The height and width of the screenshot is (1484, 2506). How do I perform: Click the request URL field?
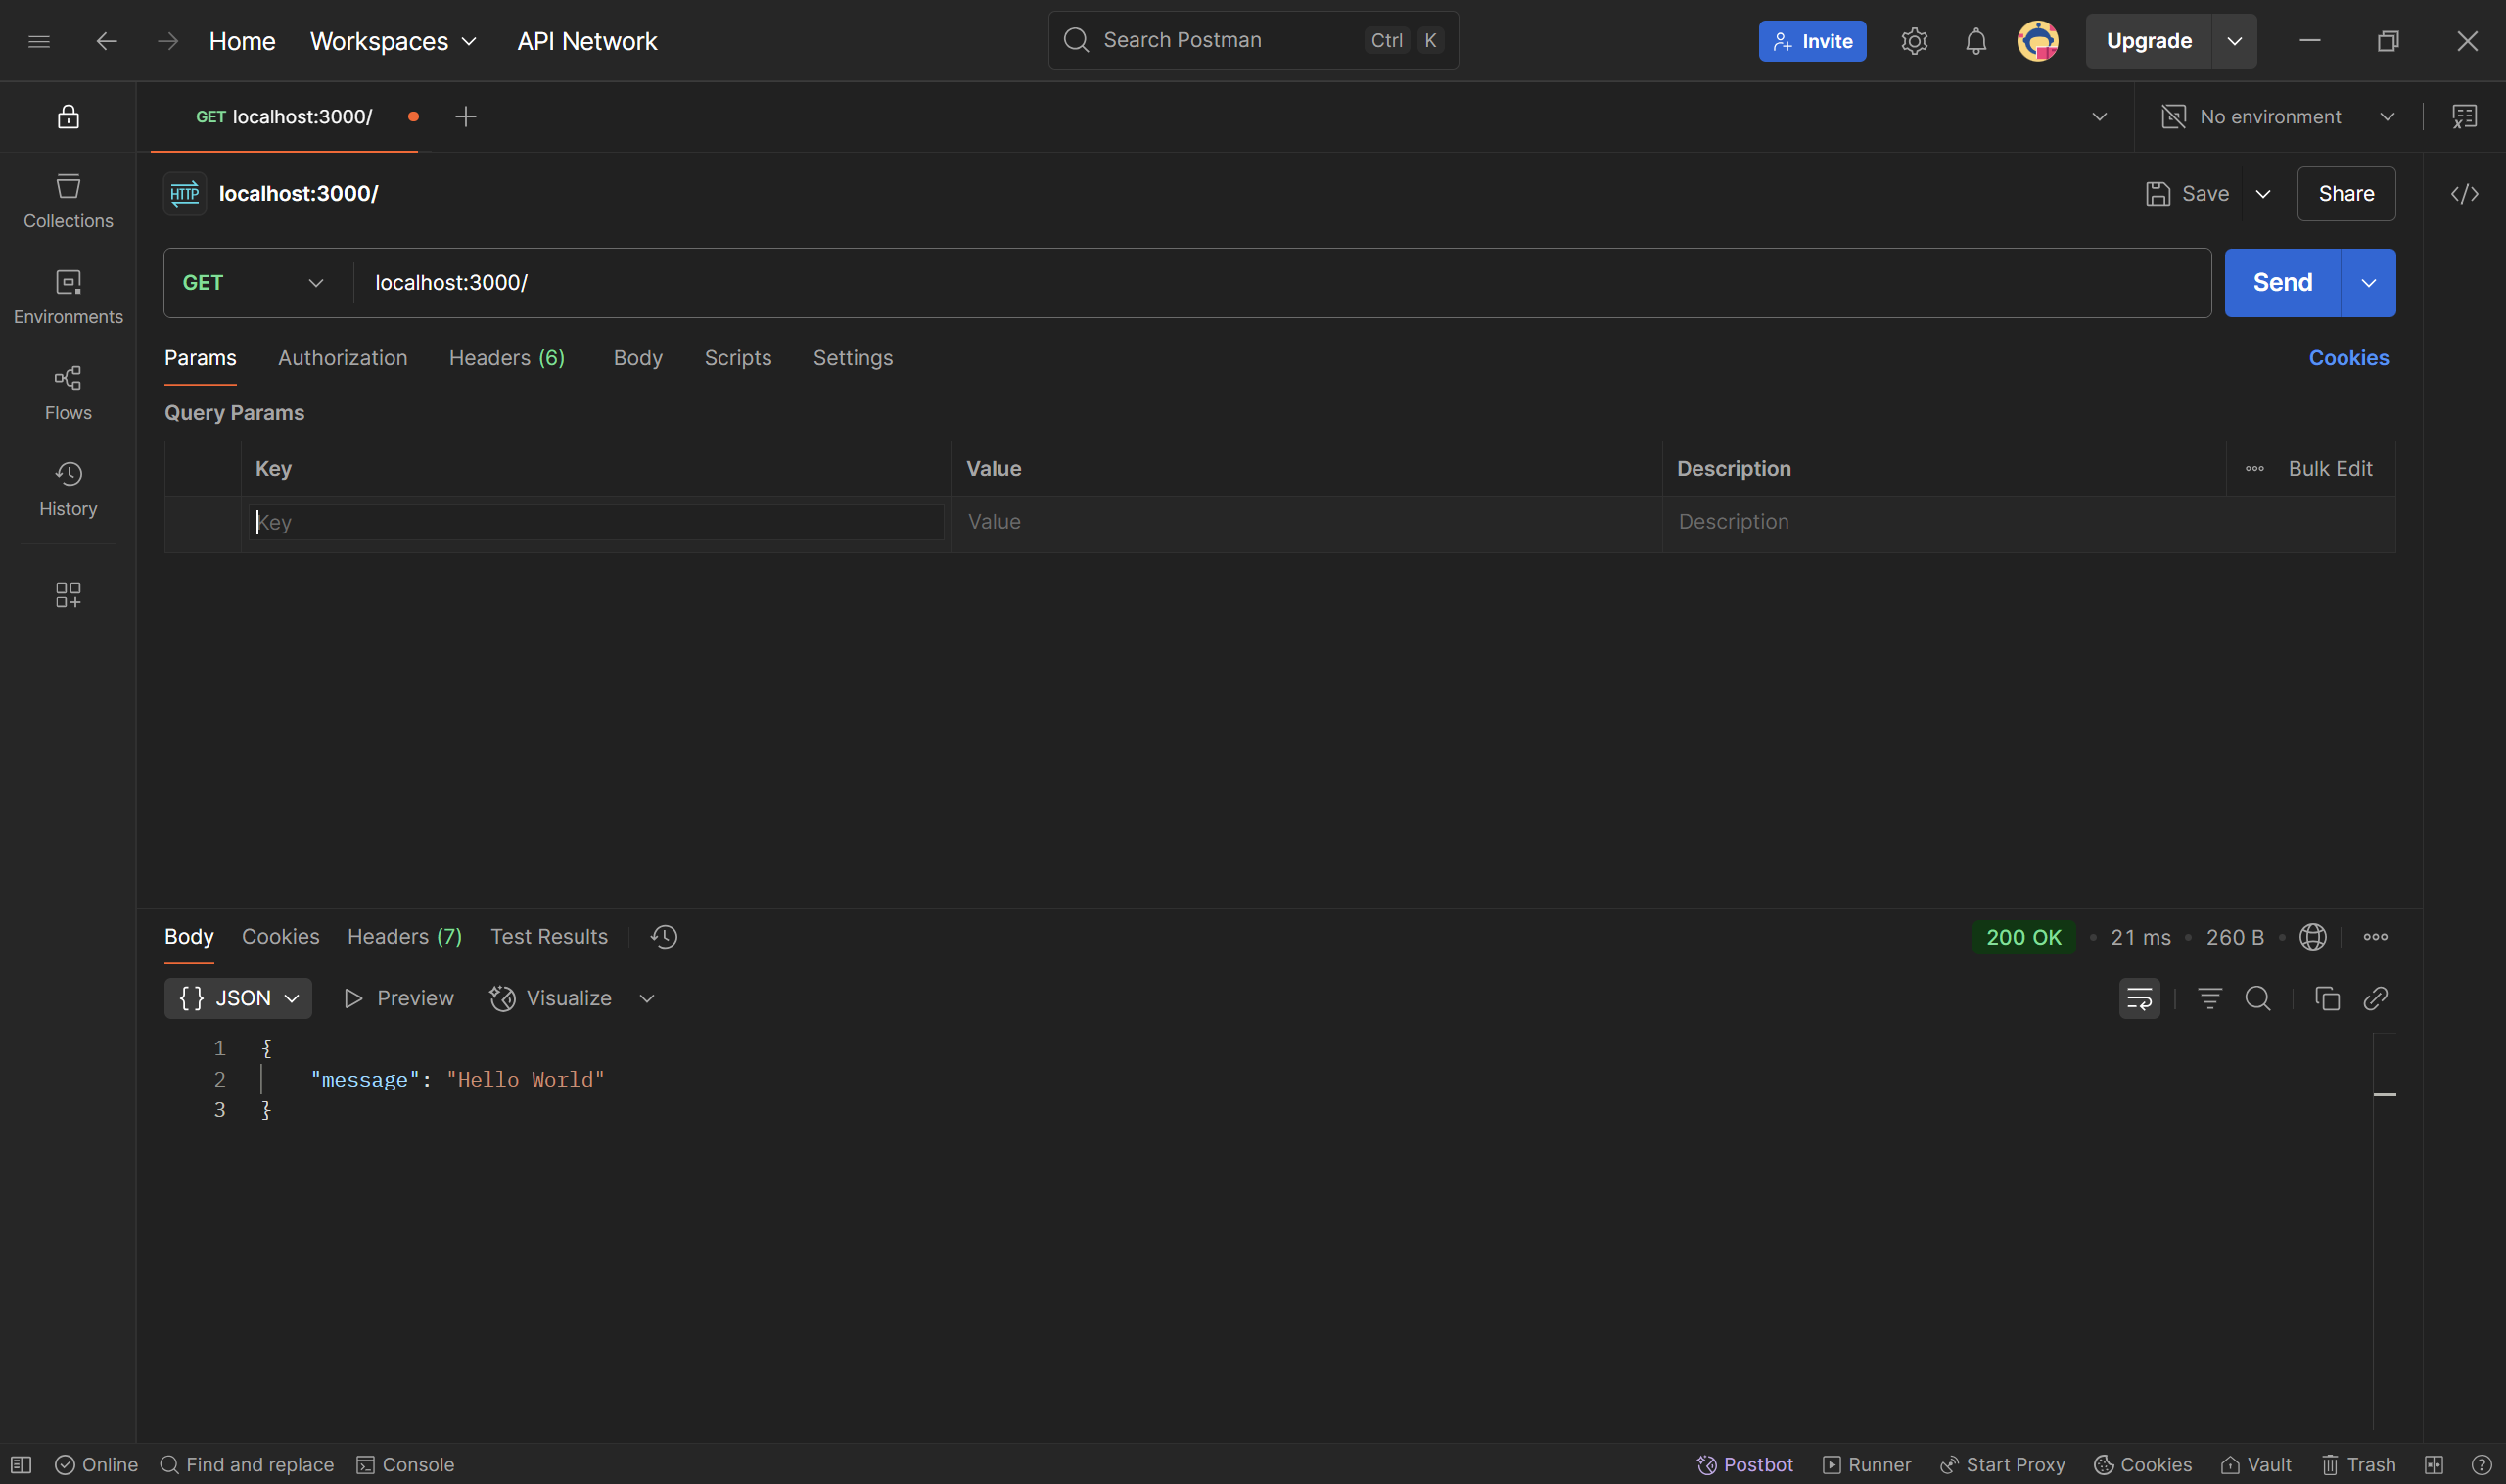1283,283
